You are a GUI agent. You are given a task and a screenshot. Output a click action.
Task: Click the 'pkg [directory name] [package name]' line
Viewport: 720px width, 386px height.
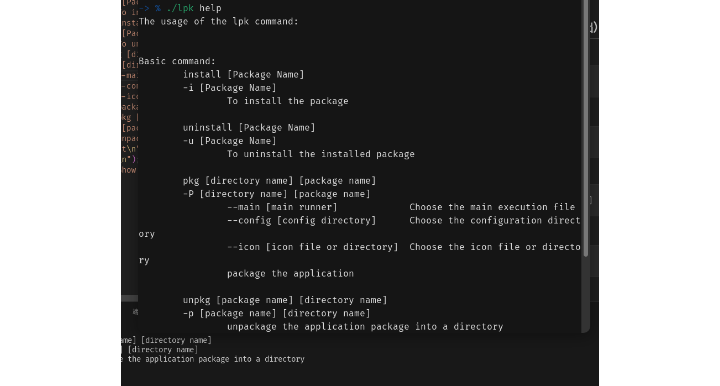point(279,181)
